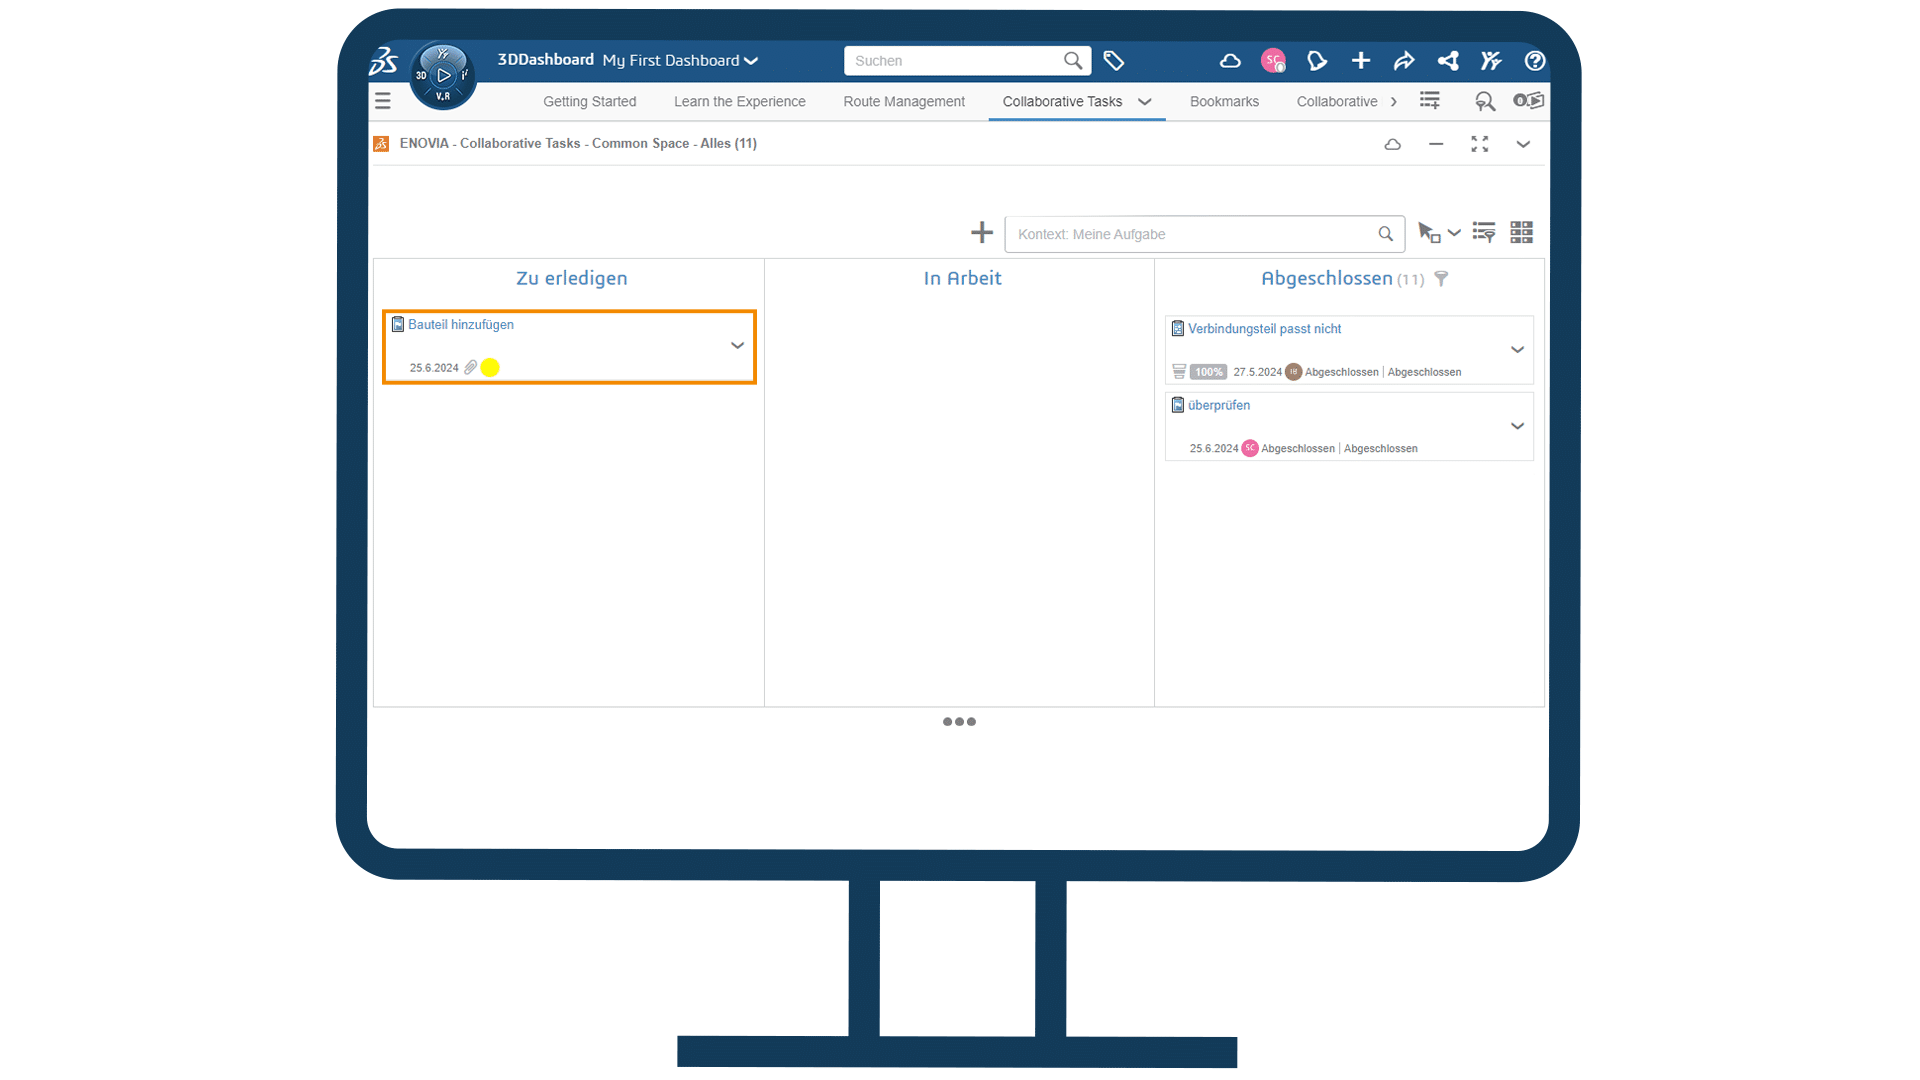The height and width of the screenshot is (1080, 1920).
Task: Open the 3D compass play button
Action: click(x=444, y=75)
